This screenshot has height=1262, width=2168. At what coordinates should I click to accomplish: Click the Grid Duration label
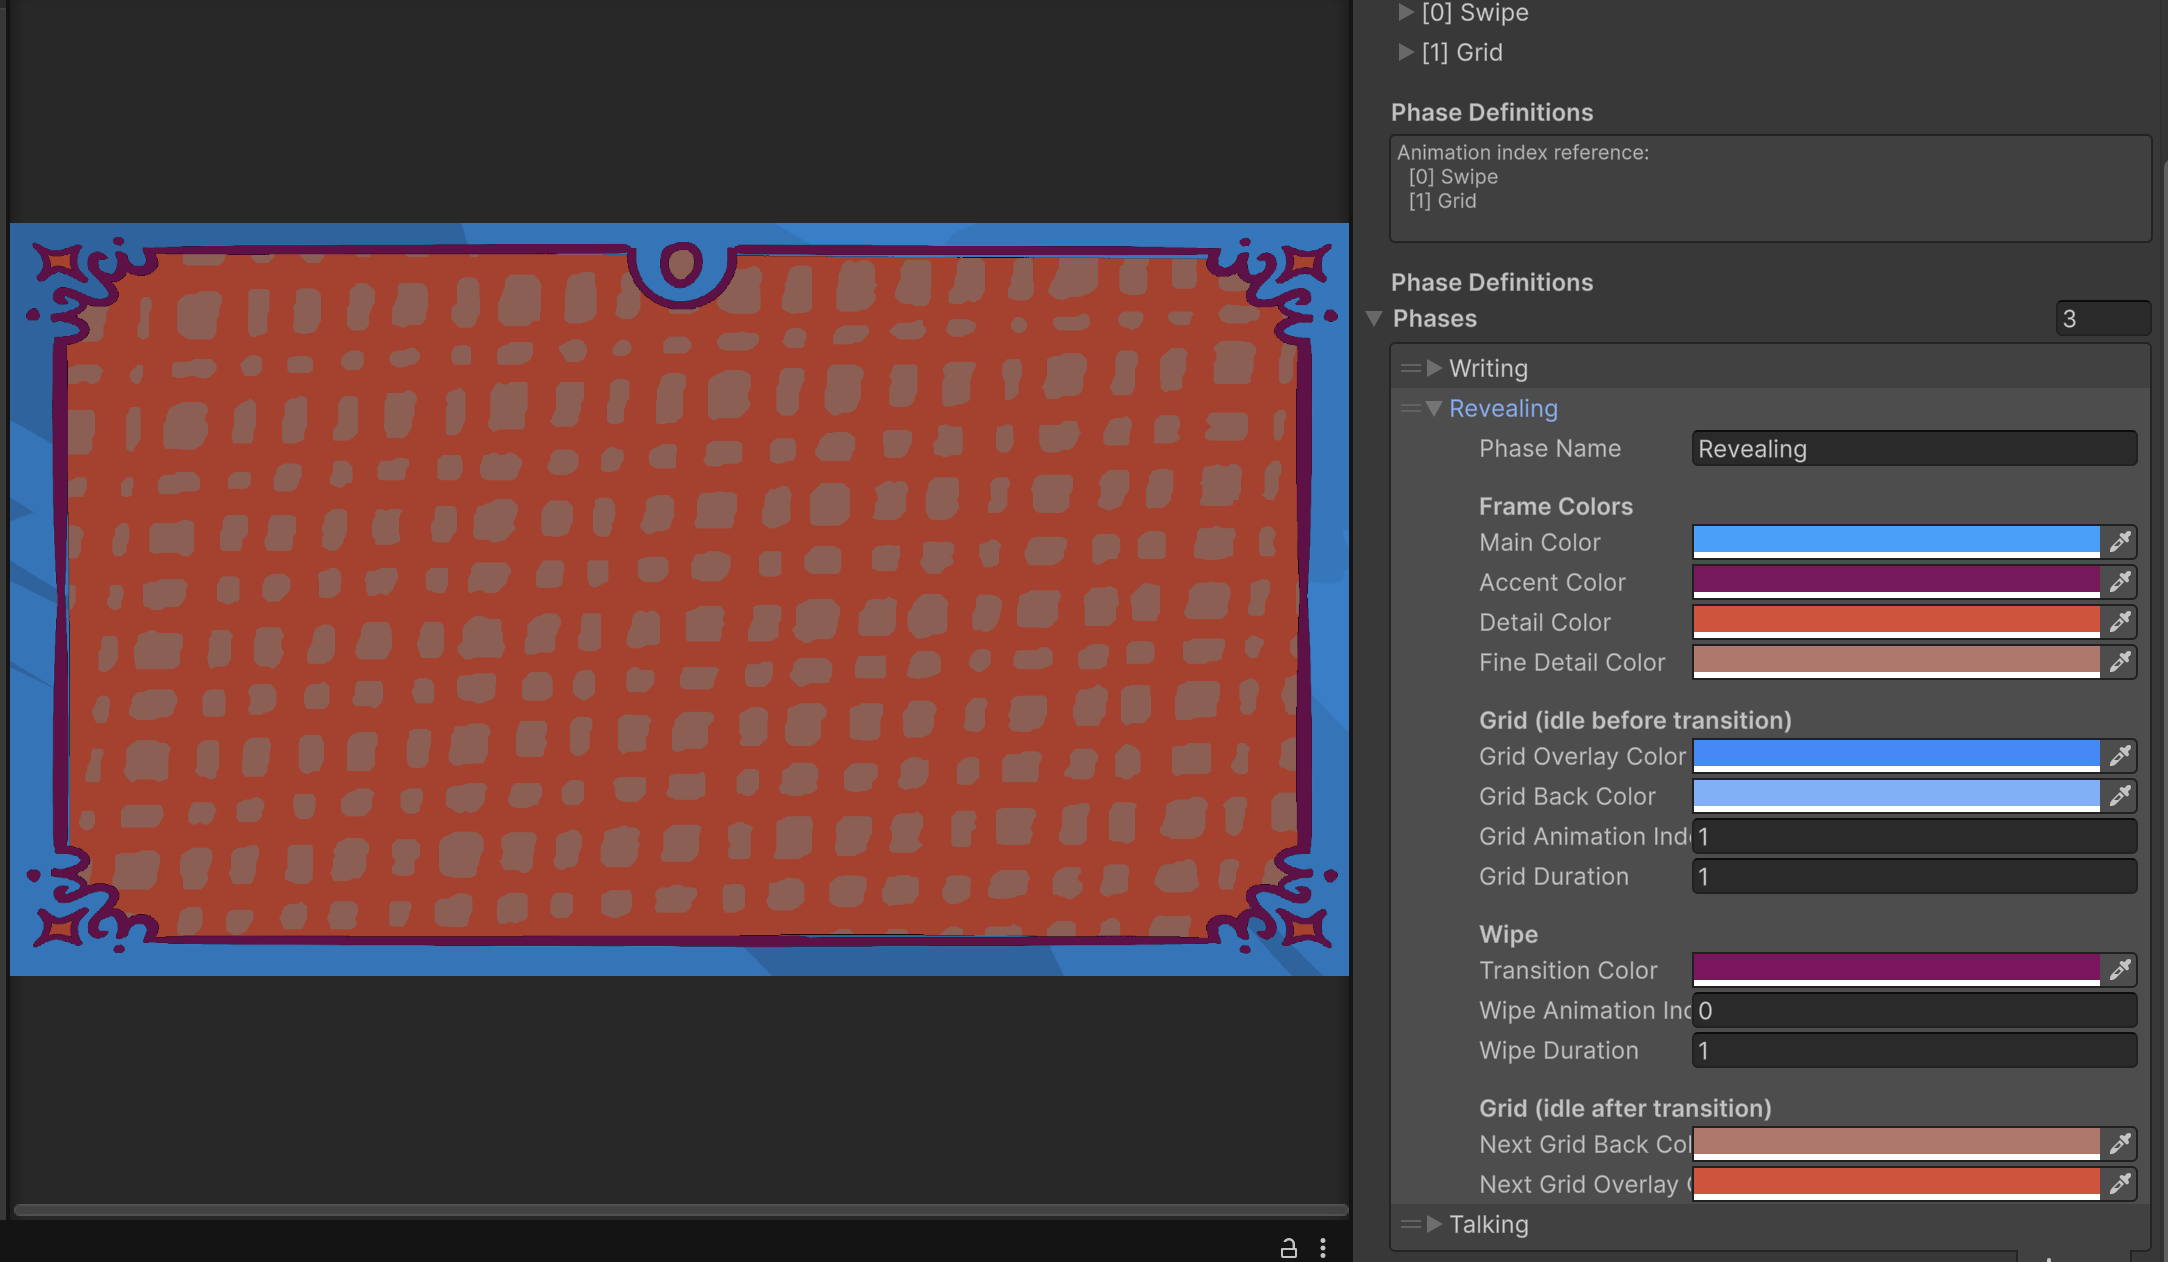point(1553,876)
